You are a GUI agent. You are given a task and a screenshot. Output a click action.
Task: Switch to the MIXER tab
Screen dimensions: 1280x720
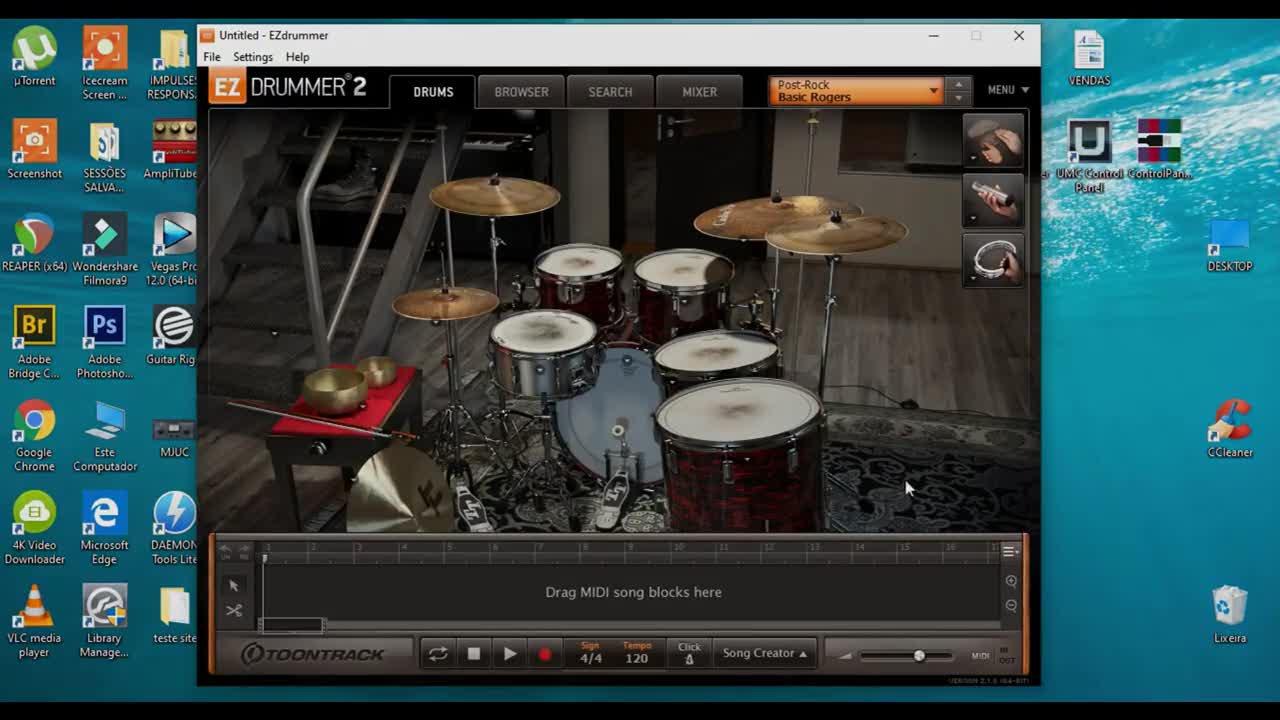point(699,91)
